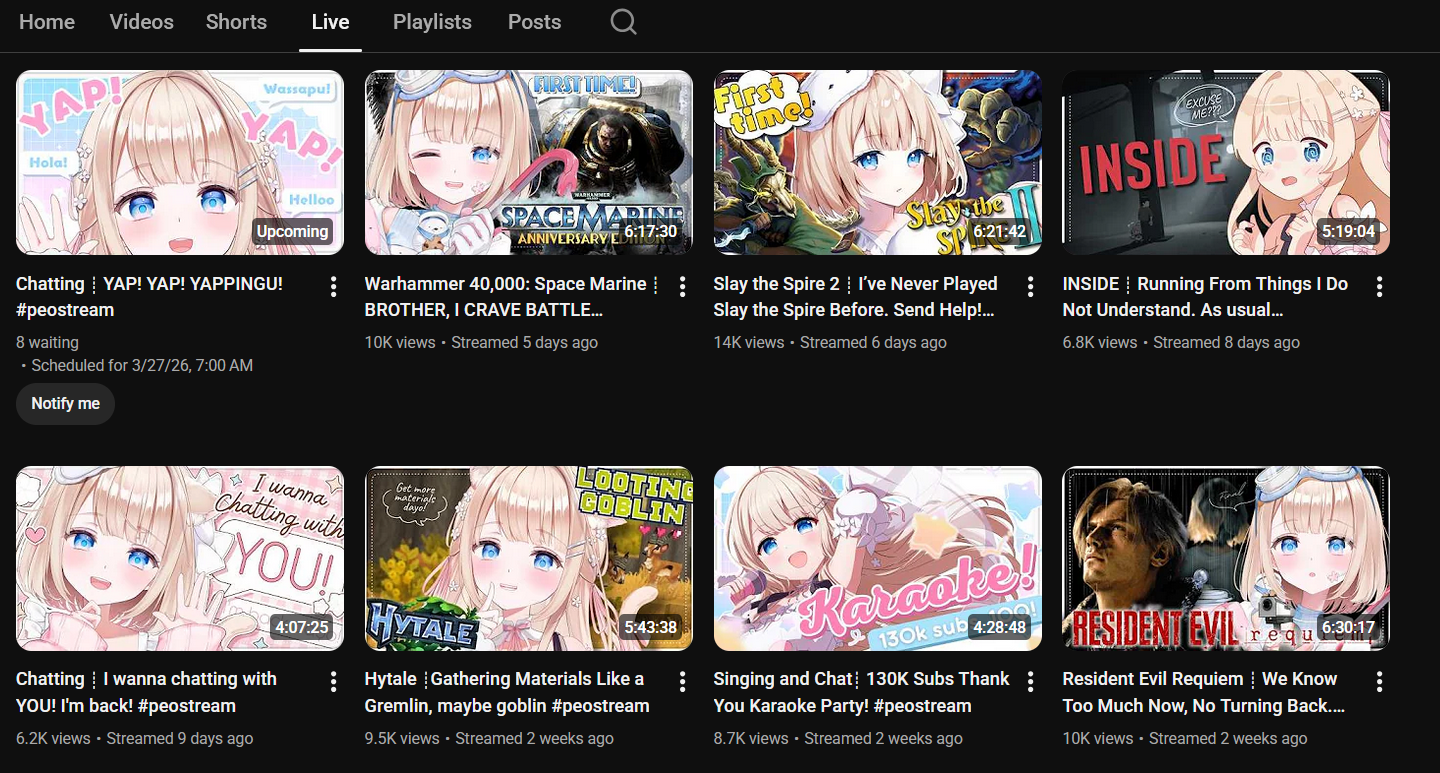Open the Slay the Spire 2 title link
1440x773 pixels.
pos(855,297)
